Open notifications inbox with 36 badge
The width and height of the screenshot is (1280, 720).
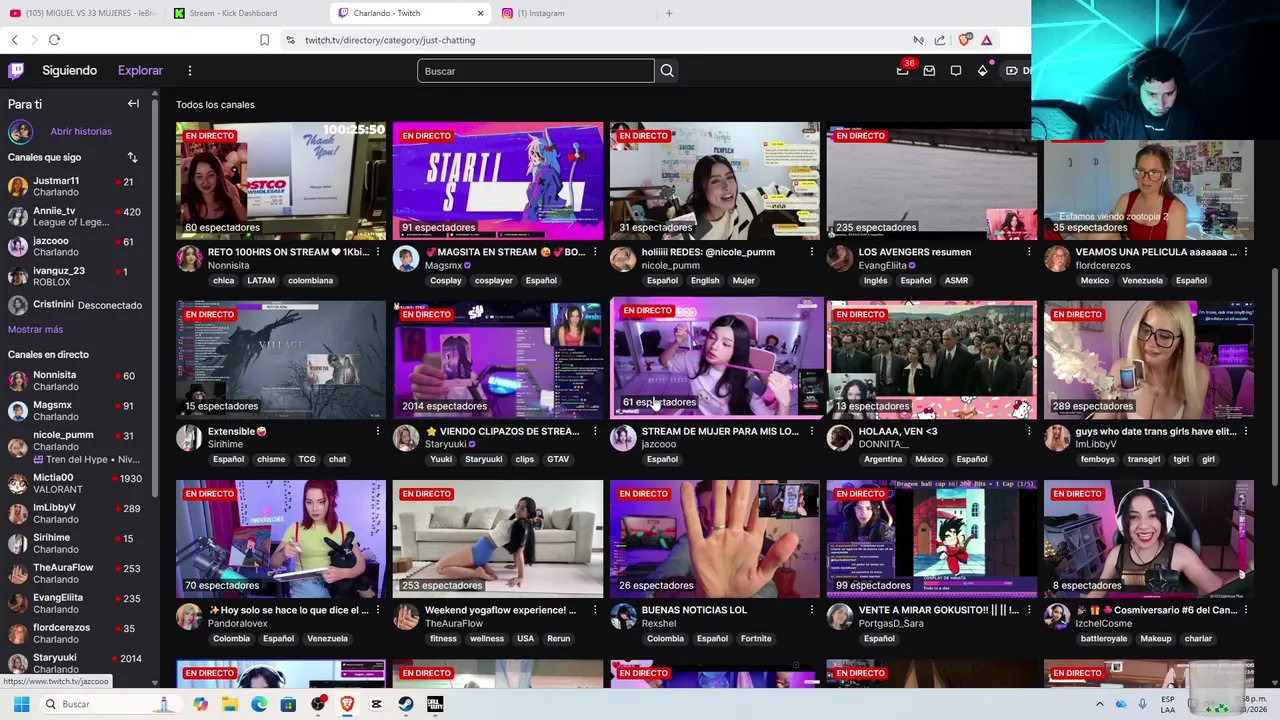click(x=903, y=70)
